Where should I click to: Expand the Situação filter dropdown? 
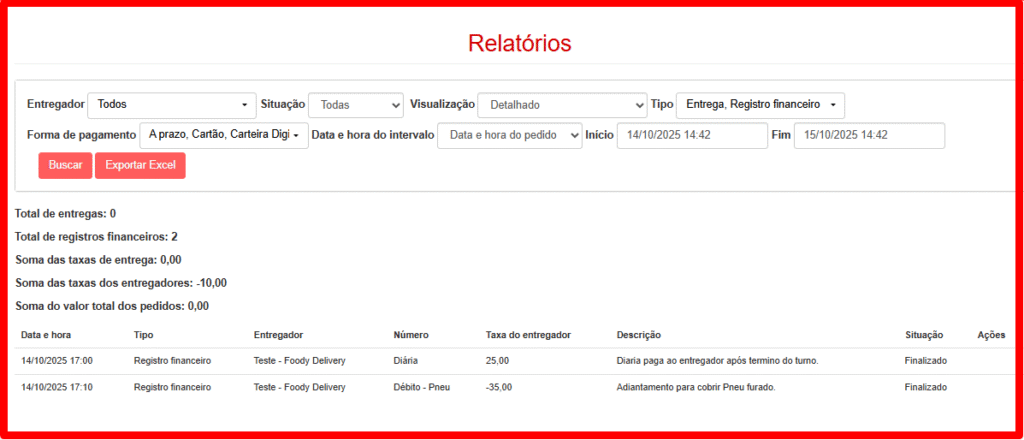[355, 105]
